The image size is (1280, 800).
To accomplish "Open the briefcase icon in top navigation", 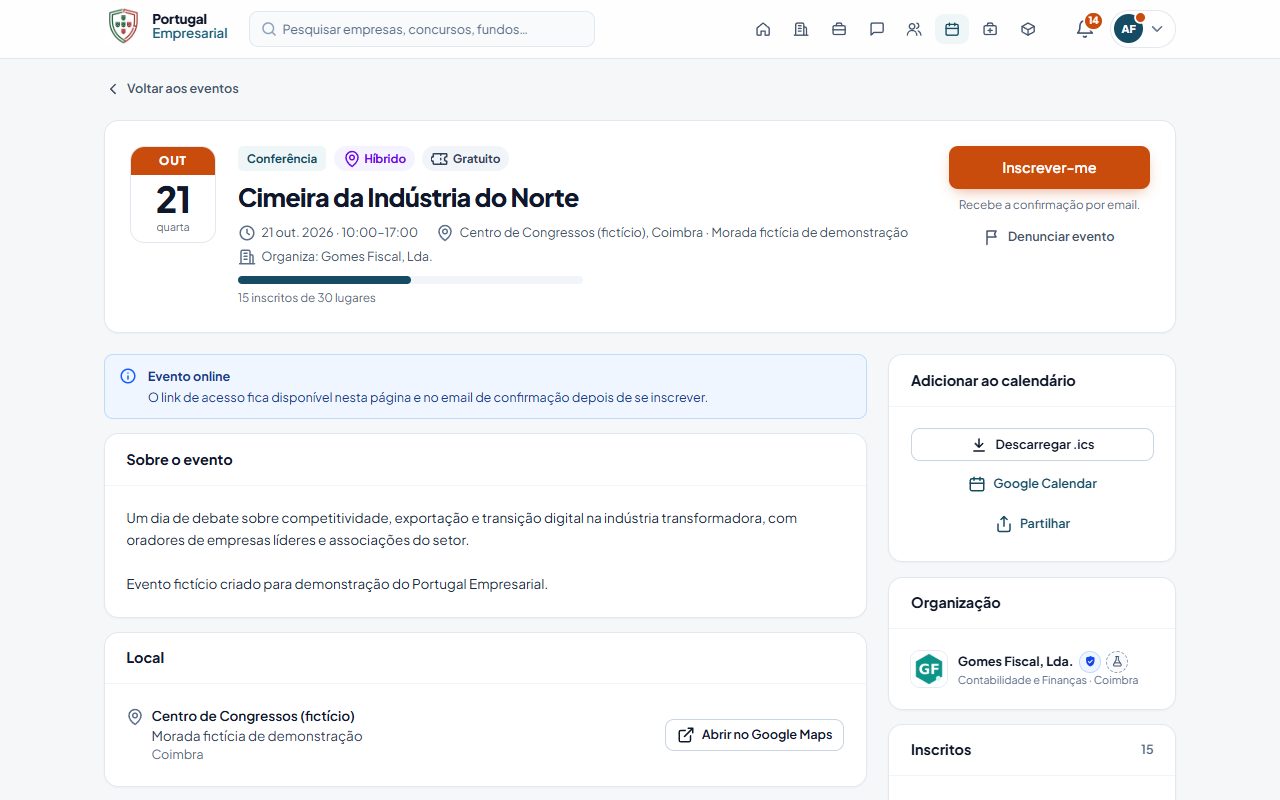I will pos(839,29).
